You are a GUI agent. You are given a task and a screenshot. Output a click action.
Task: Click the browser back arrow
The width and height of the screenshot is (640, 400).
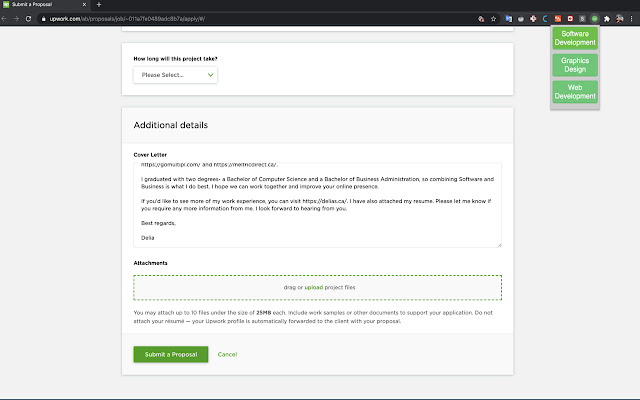(x=4, y=19)
